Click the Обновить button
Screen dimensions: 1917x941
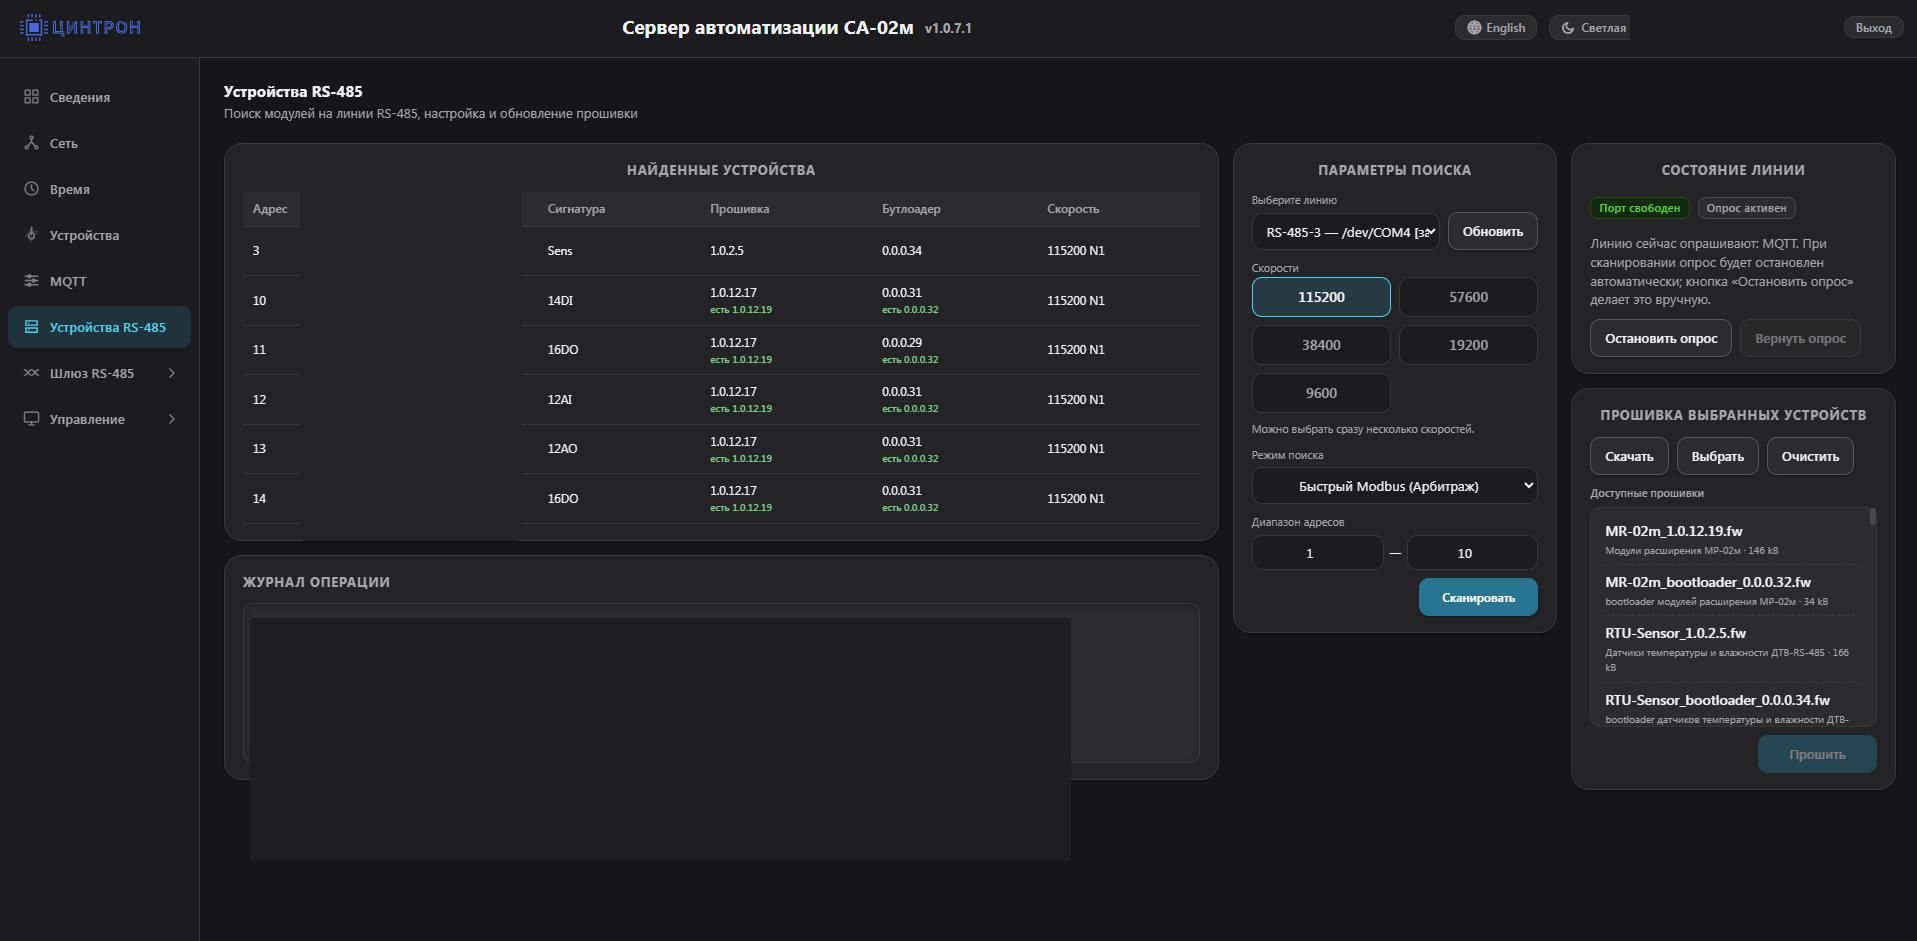1492,231
